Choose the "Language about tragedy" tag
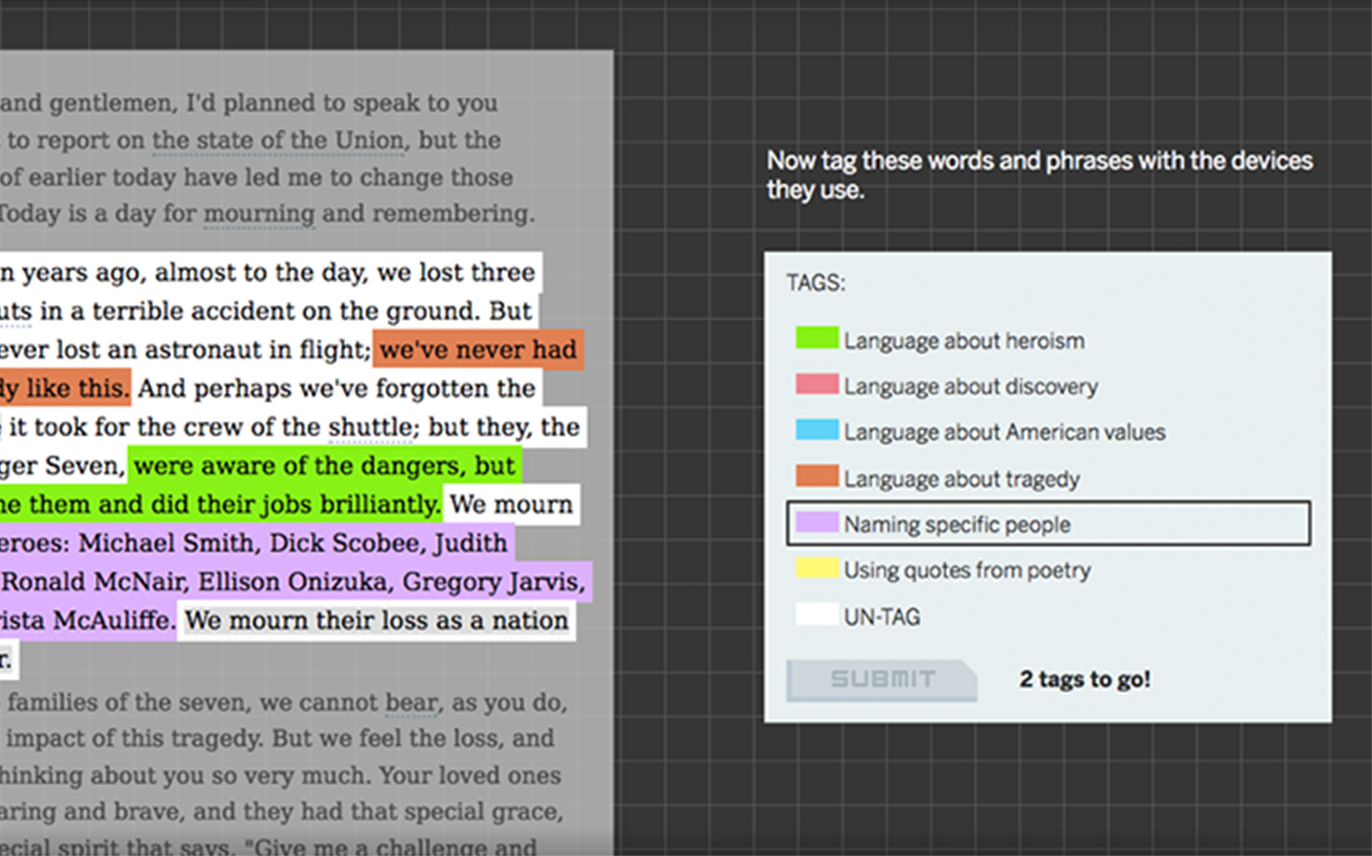The image size is (1372, 856). (961, 479)
